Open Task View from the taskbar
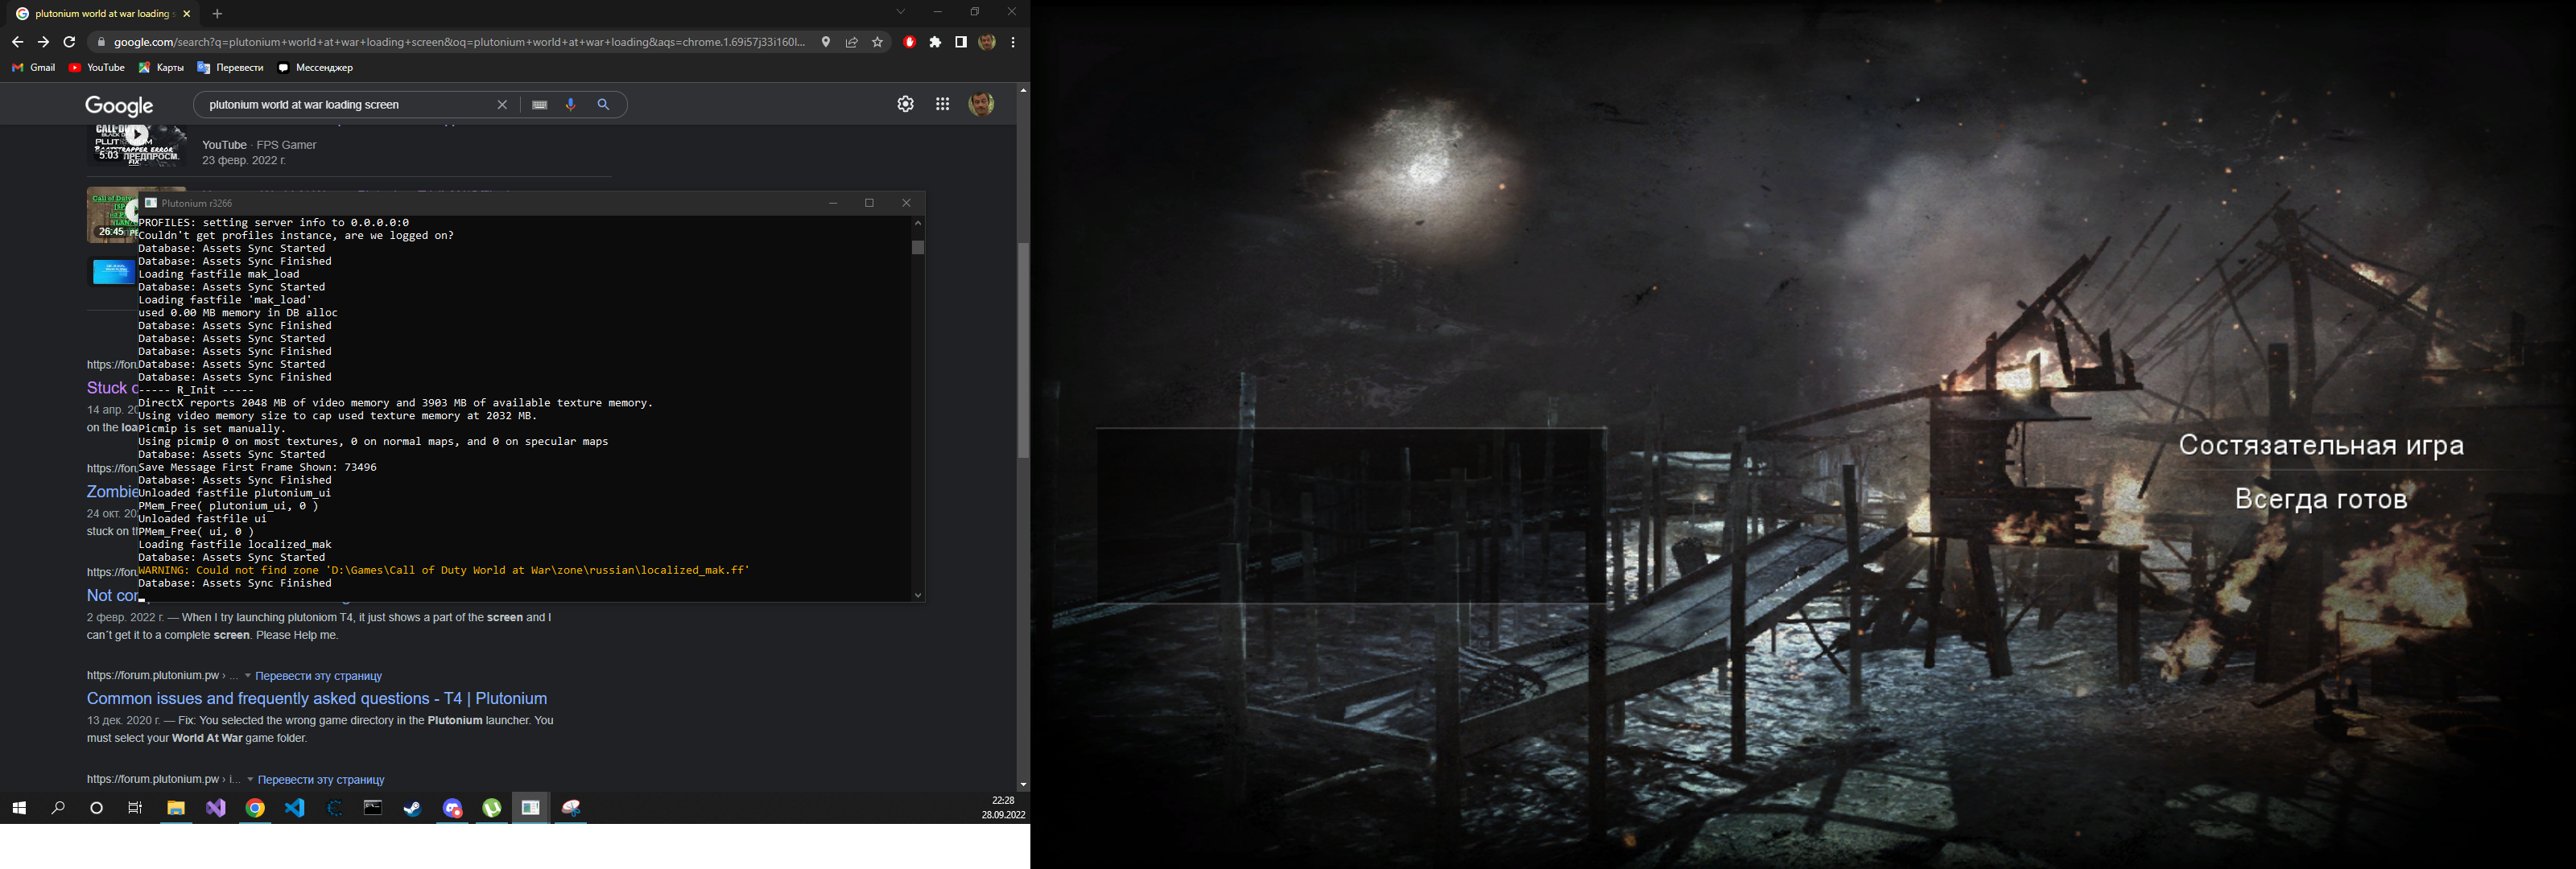Viewport: 2576px width, 869px height. click(x=135, y=808)
